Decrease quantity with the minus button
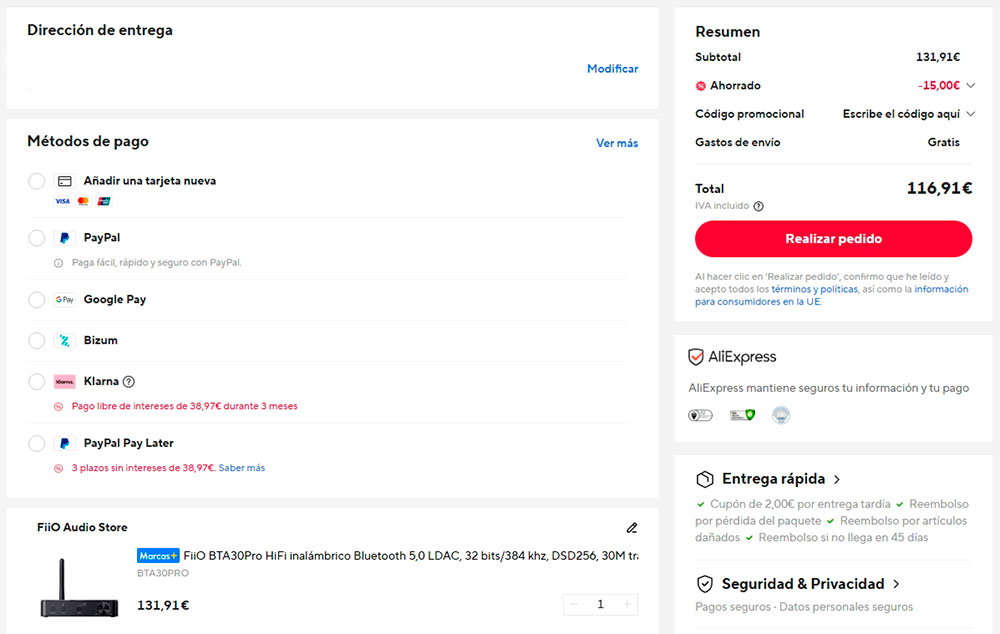 [x=574, y=605]
